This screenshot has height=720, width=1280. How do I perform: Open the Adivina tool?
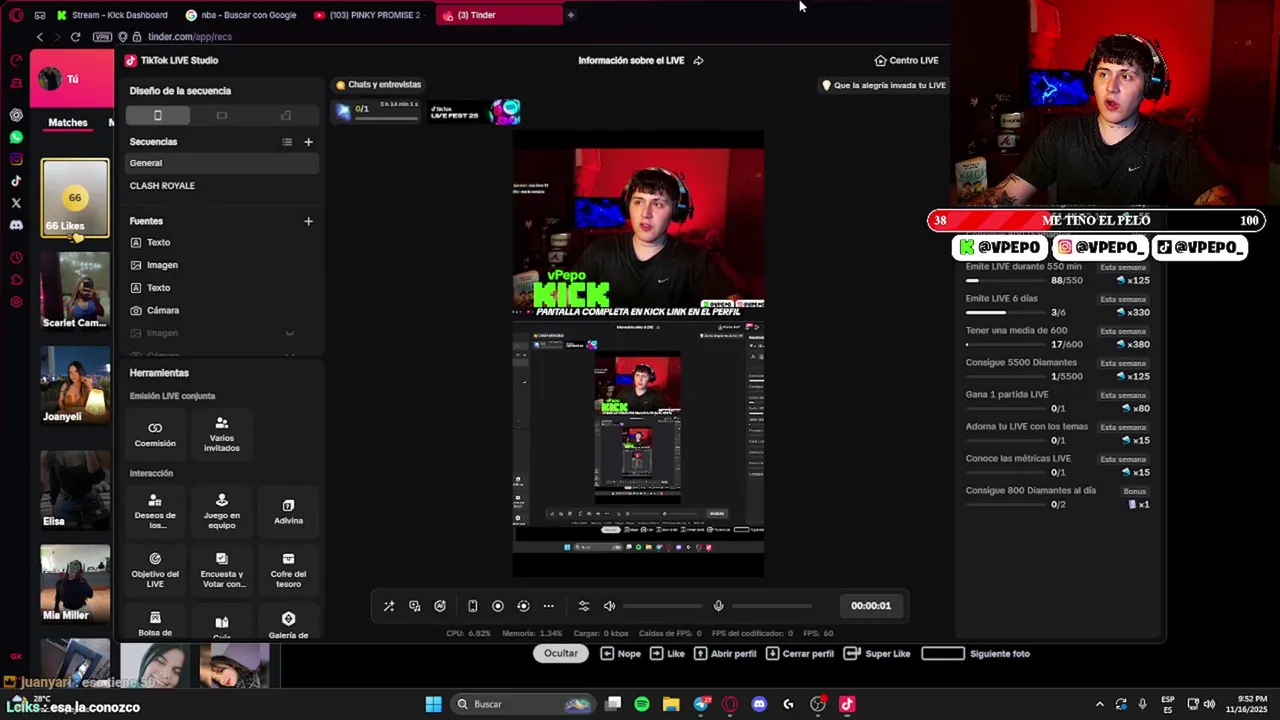coord(288,511)
